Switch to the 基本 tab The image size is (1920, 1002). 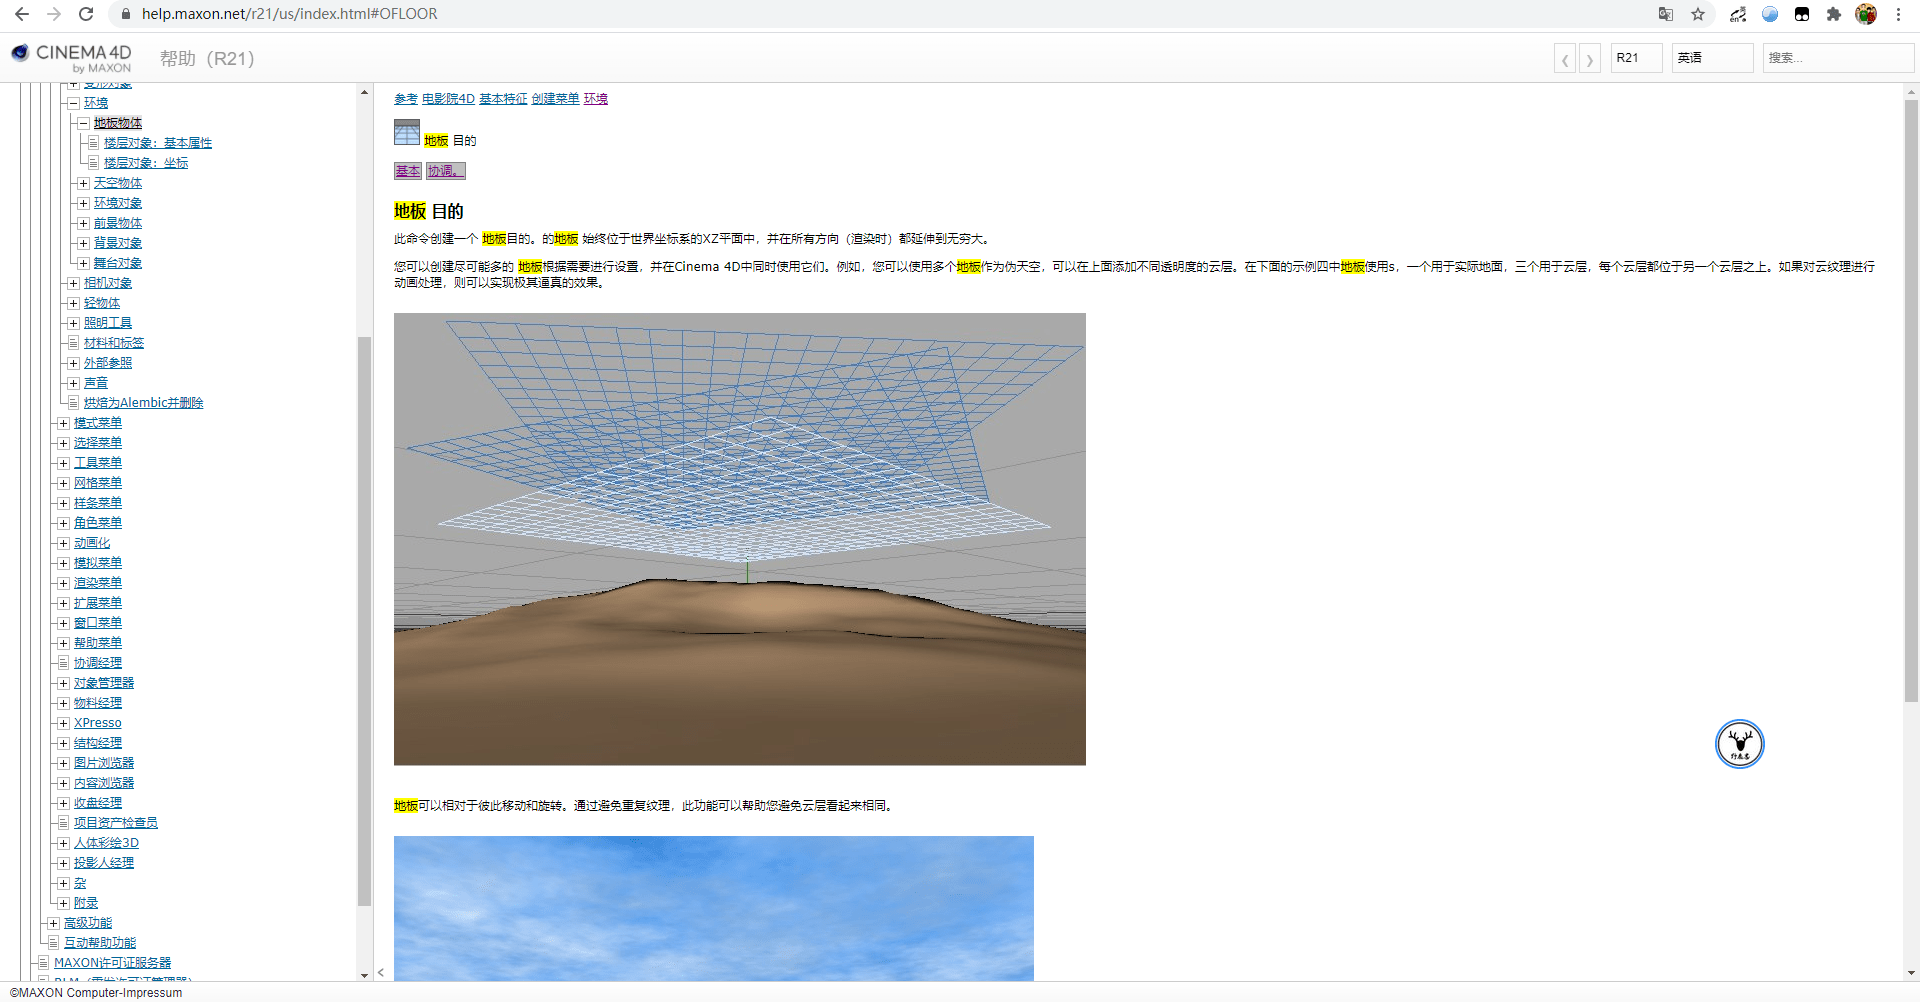click(x=407, y=171)
